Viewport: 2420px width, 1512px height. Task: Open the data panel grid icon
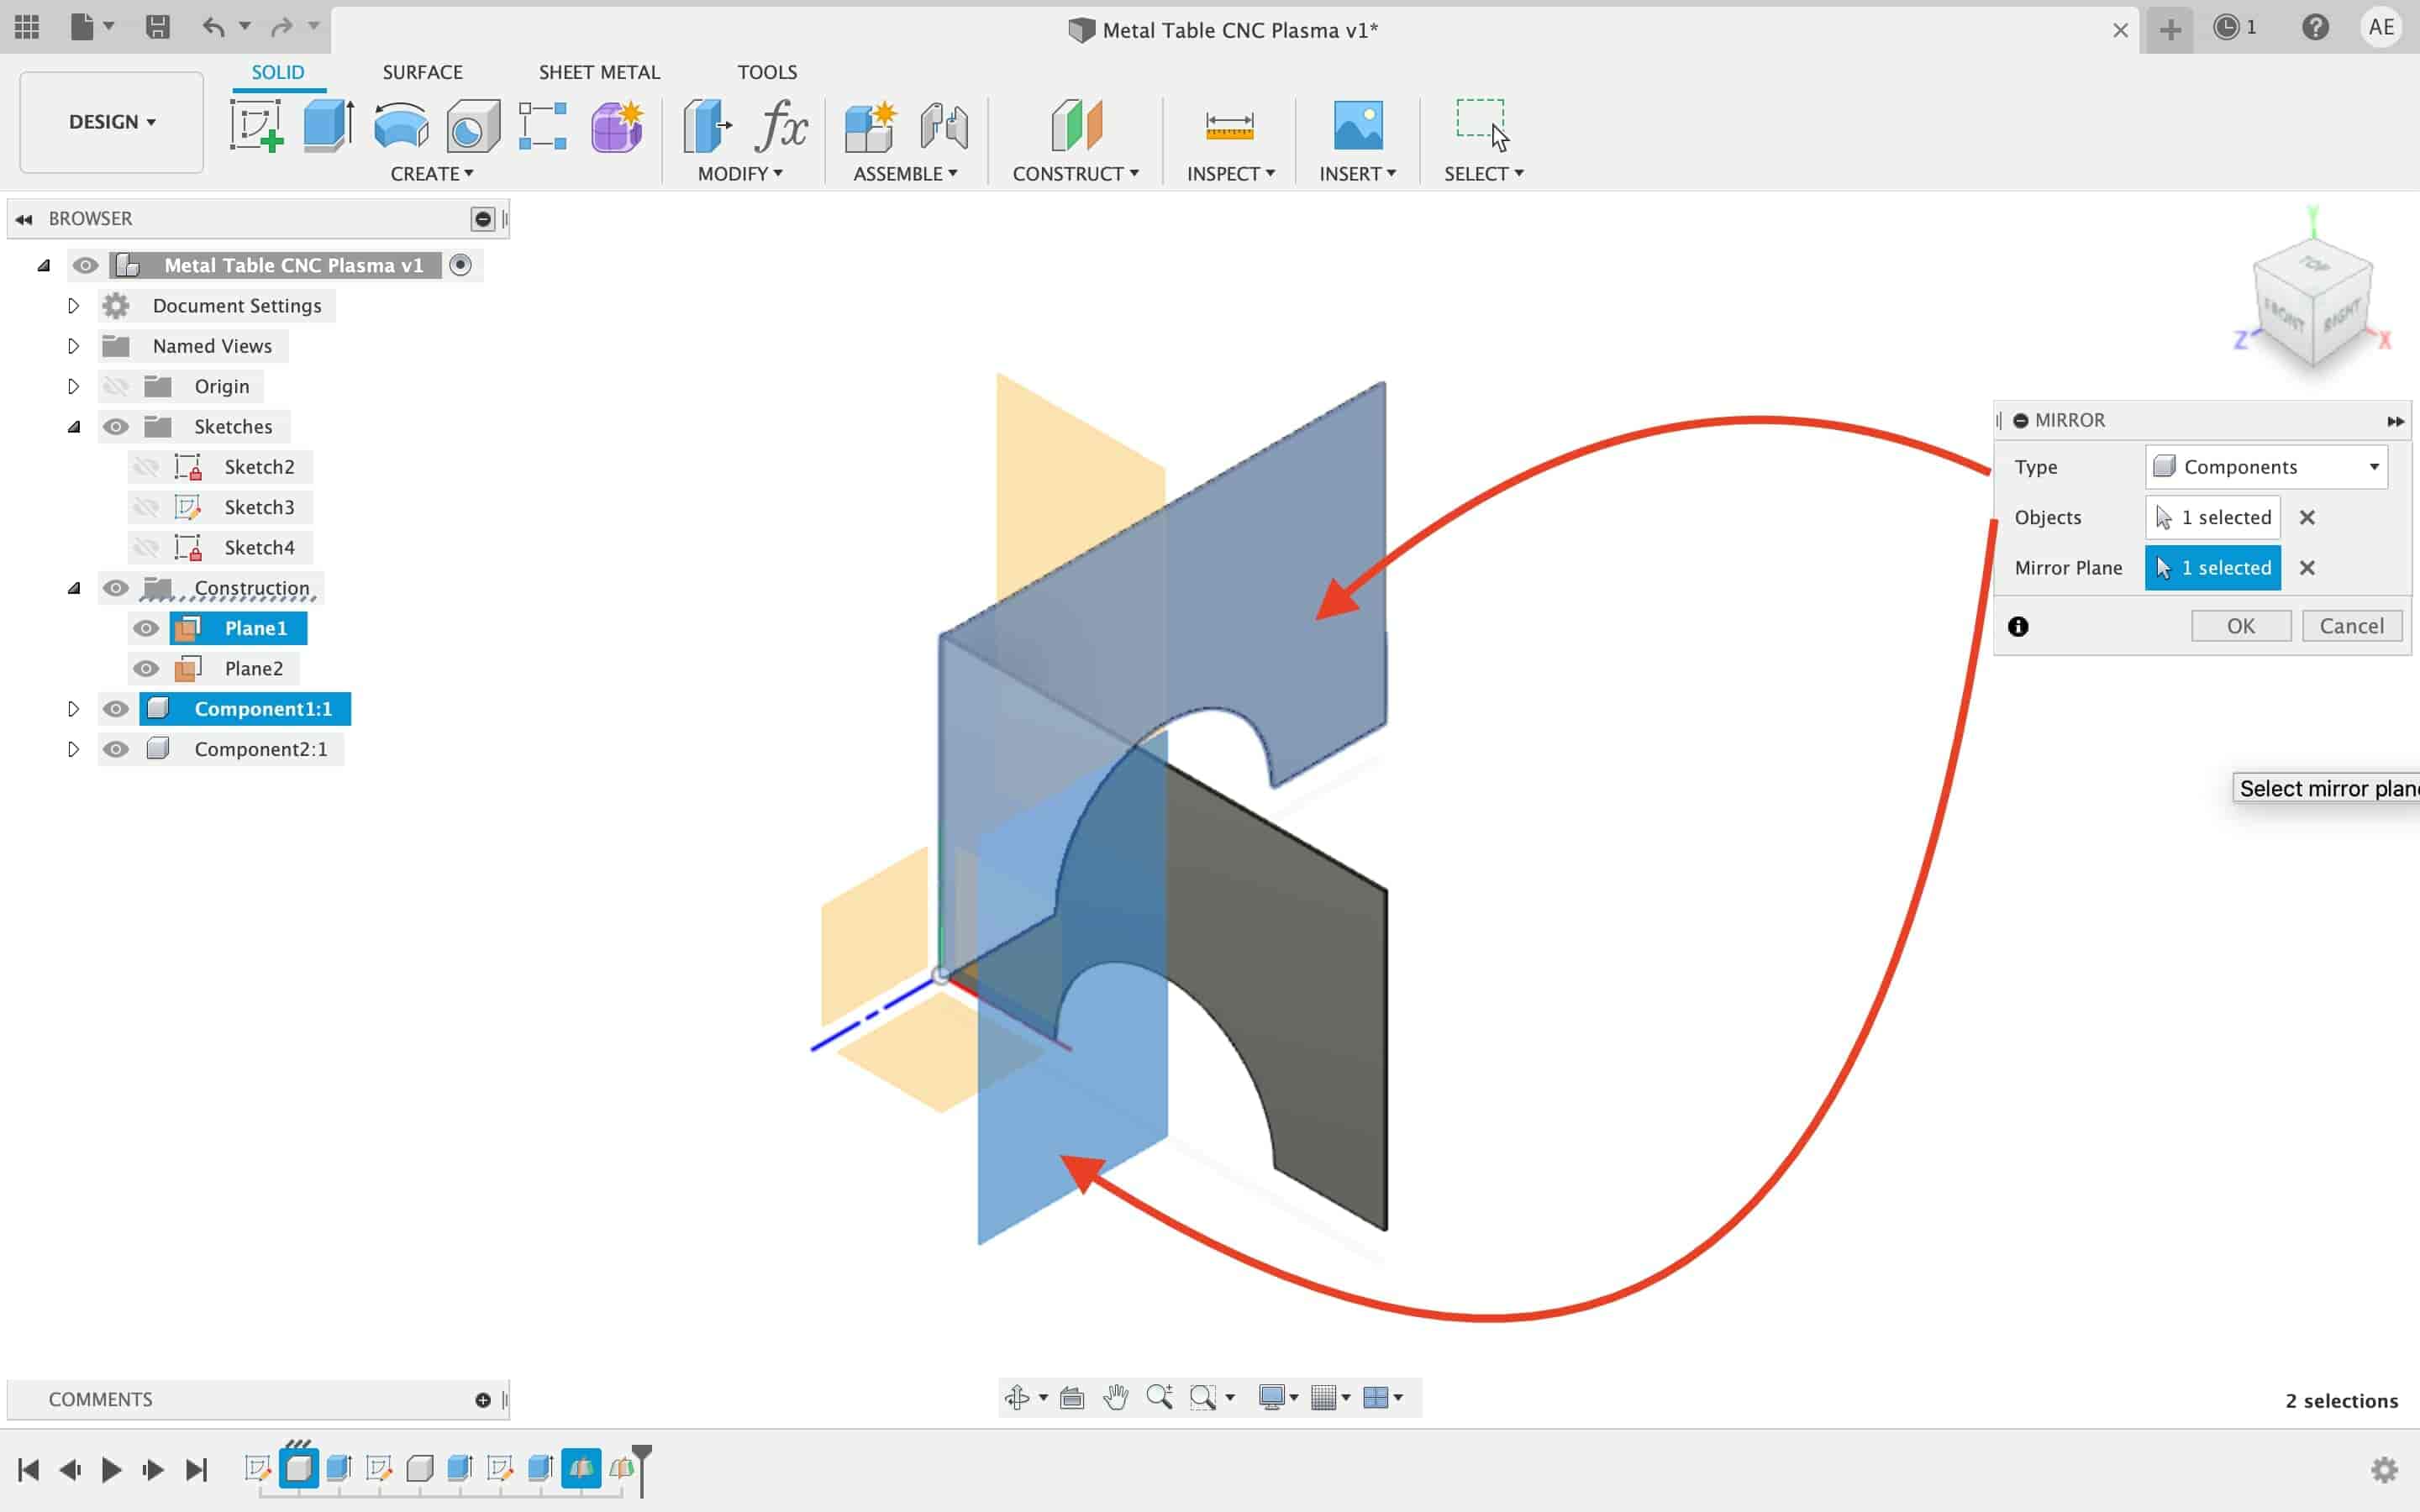27,27
